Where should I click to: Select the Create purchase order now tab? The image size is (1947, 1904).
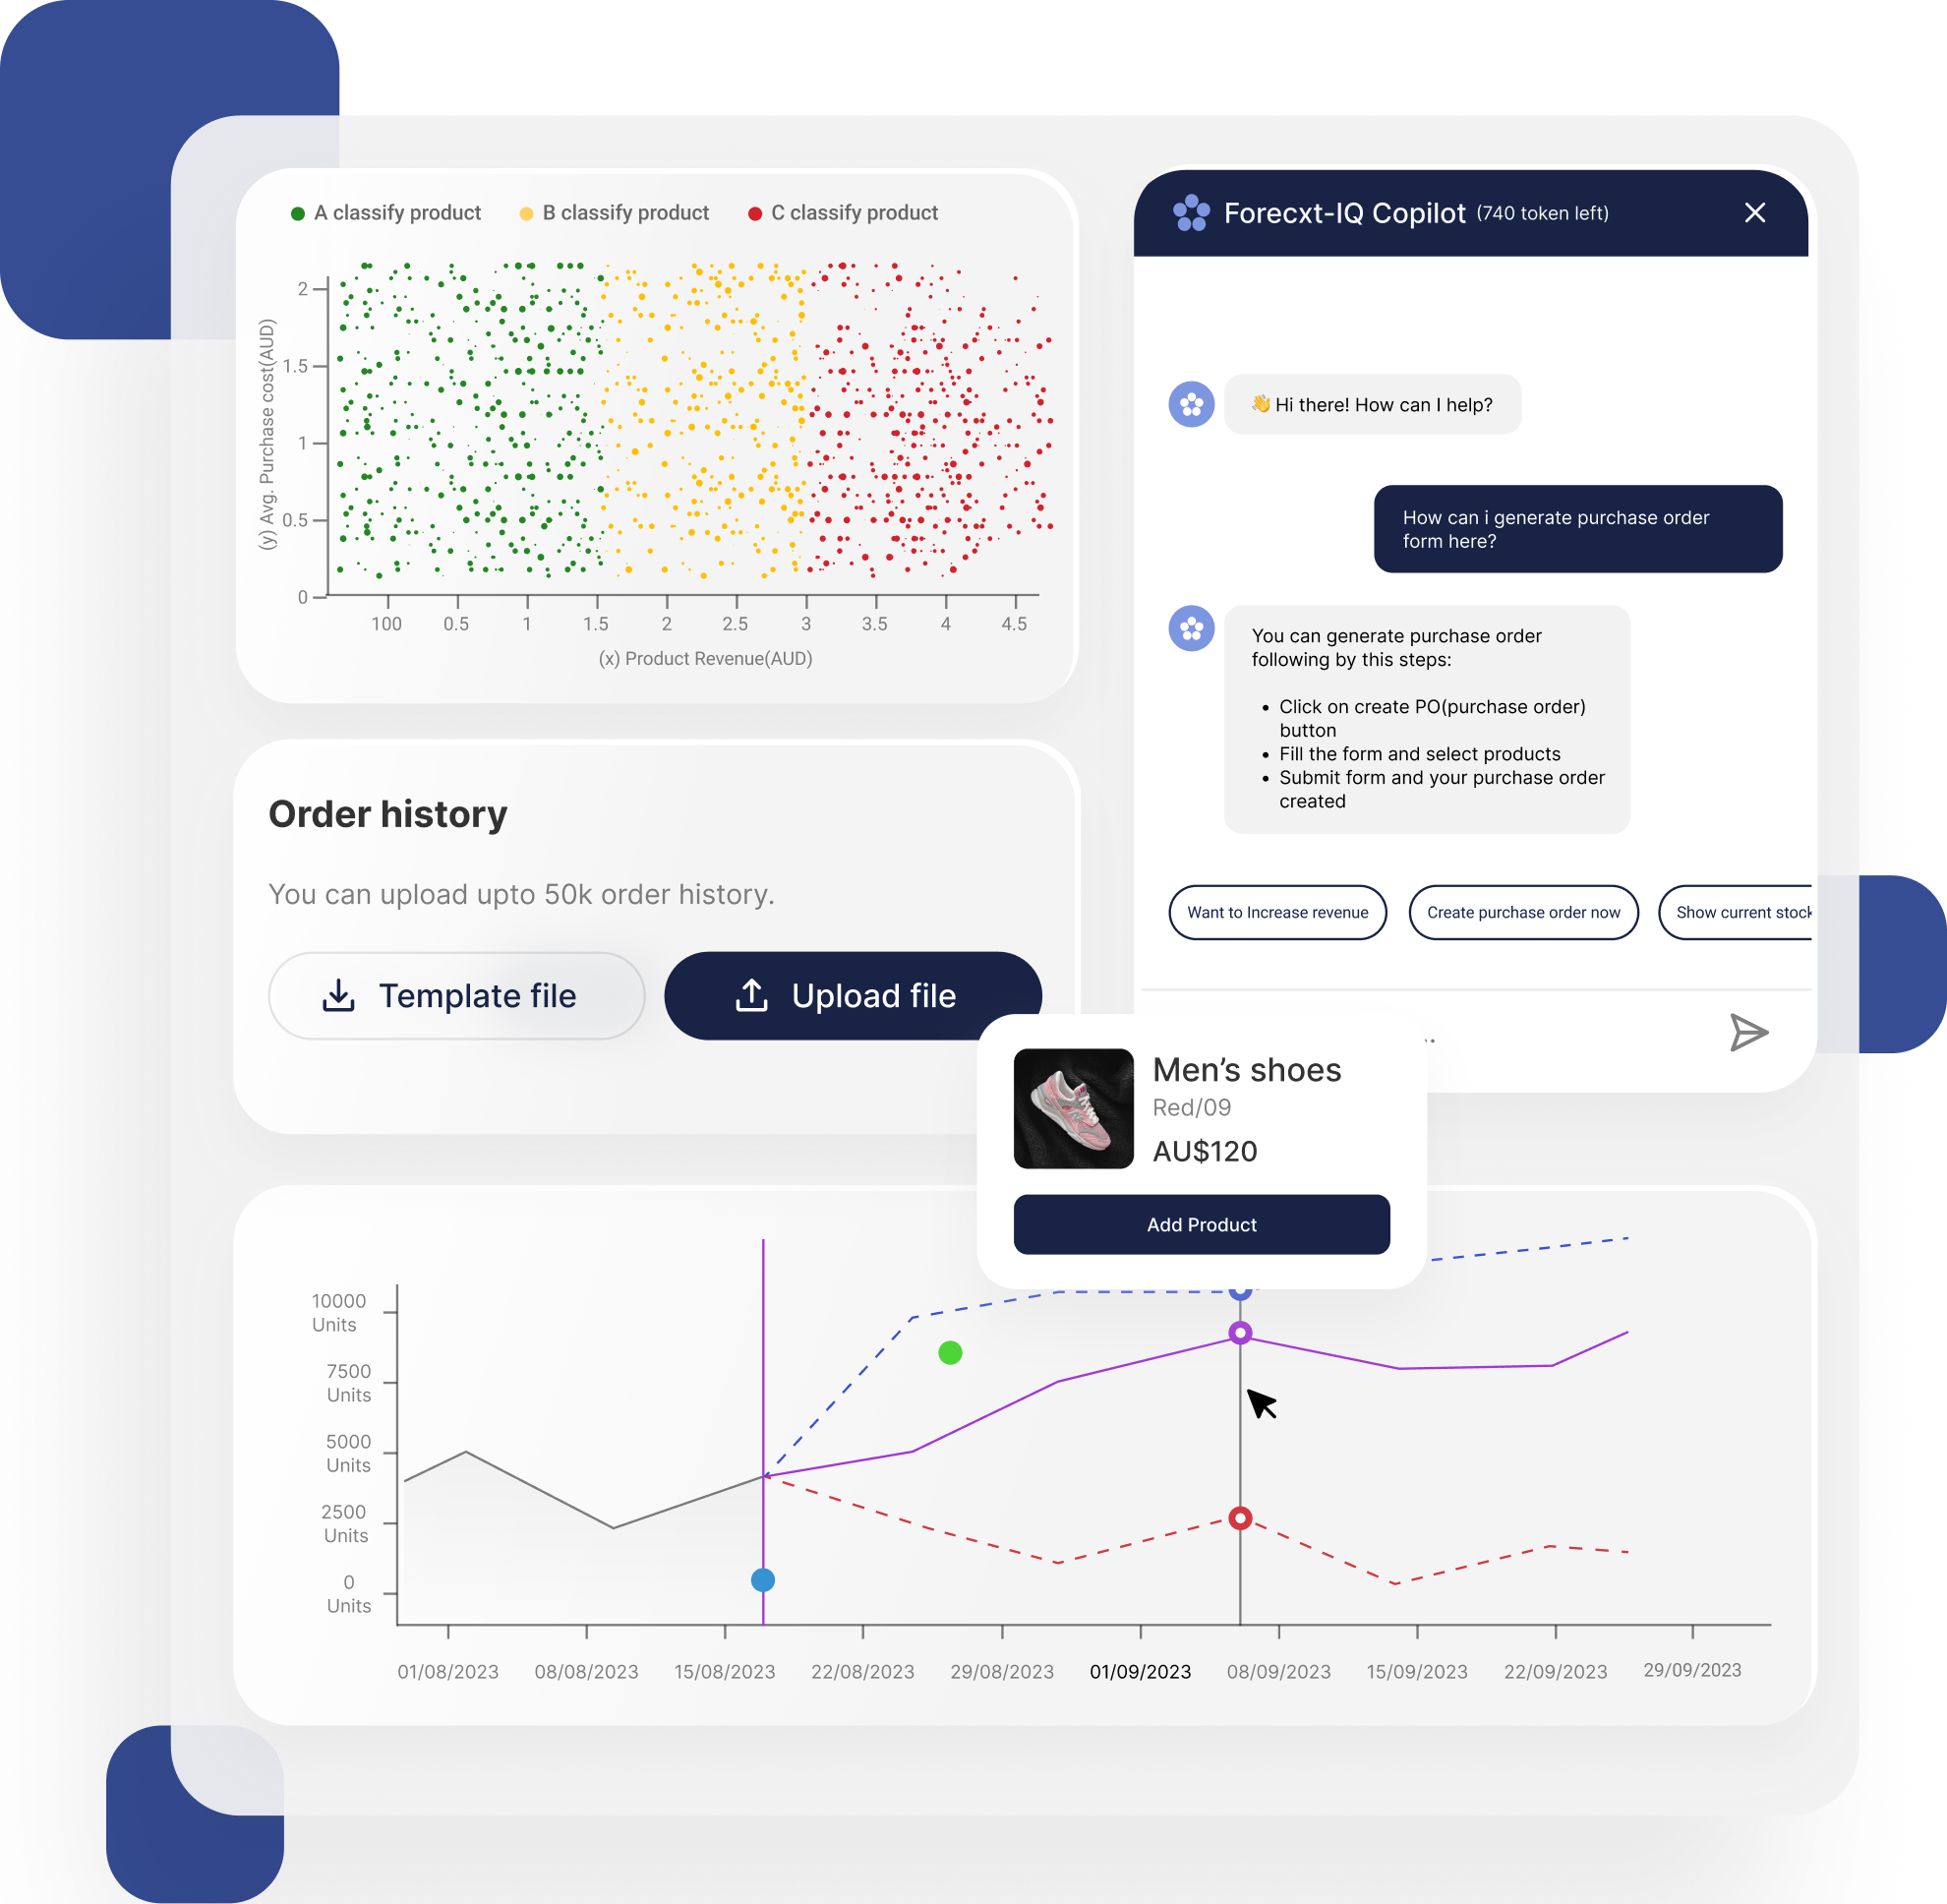(x=1521, y=912)
